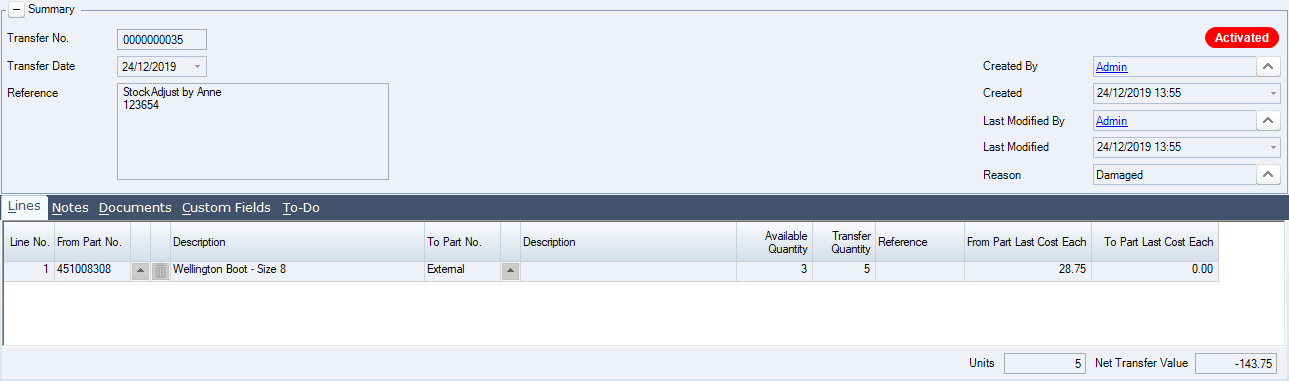Select Transfer Quantity cell in line 1

pos(843,270)
